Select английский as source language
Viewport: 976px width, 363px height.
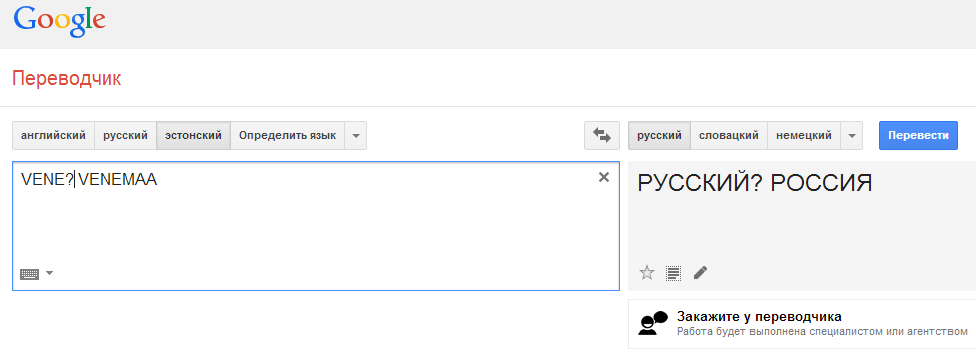(x=54, y=136)
